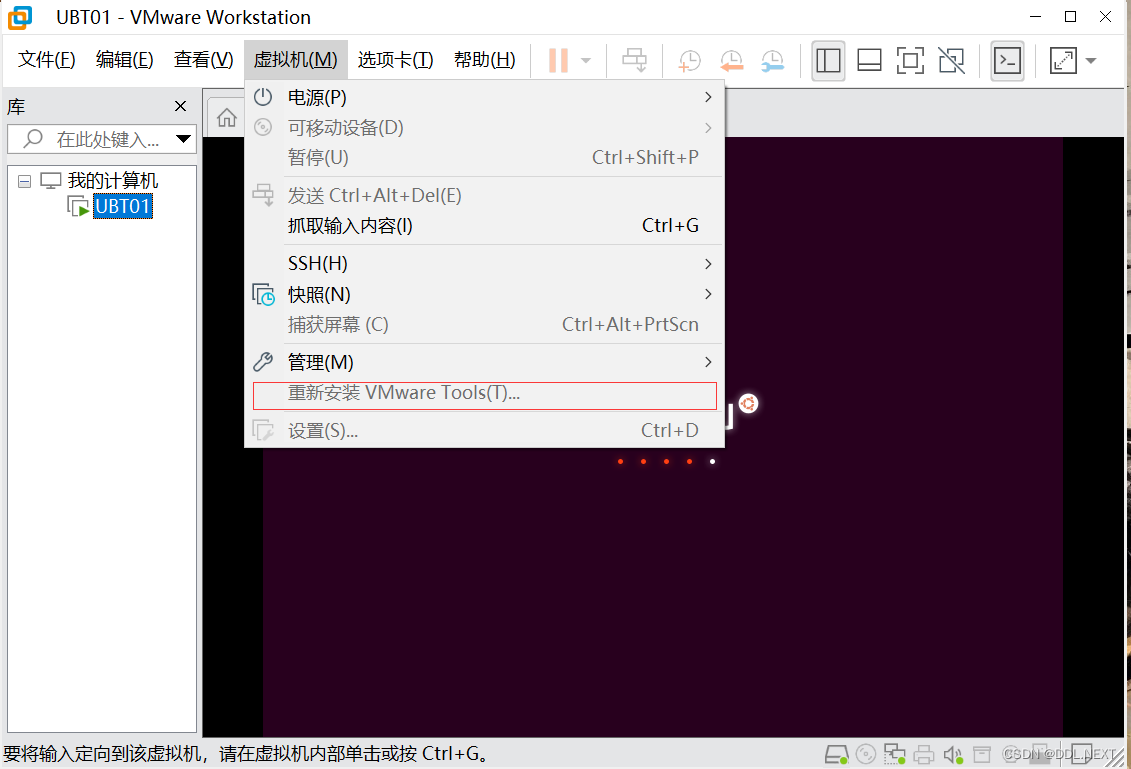This screenshot has height=769, width=1131.
Task: Toggle the thumbnail bar view icon
Action: click(869, 61)
